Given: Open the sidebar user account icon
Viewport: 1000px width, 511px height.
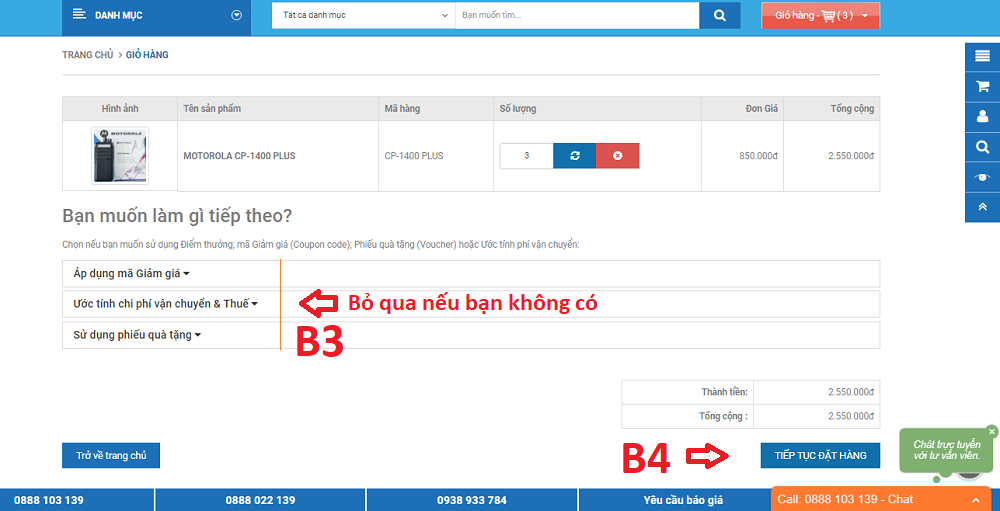Looking at the screenshot, I should 982,116.
